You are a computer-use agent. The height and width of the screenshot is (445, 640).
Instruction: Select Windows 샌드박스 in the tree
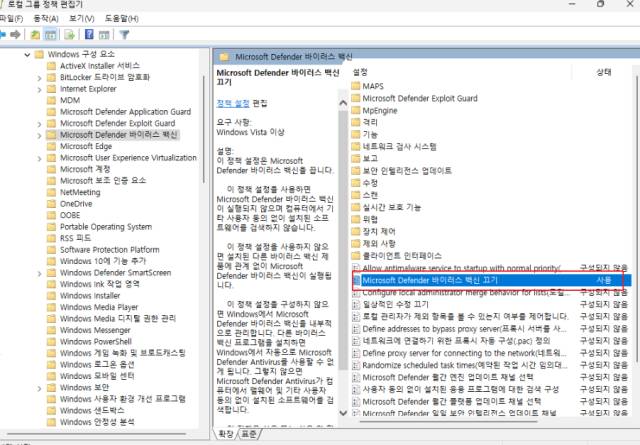92,410
